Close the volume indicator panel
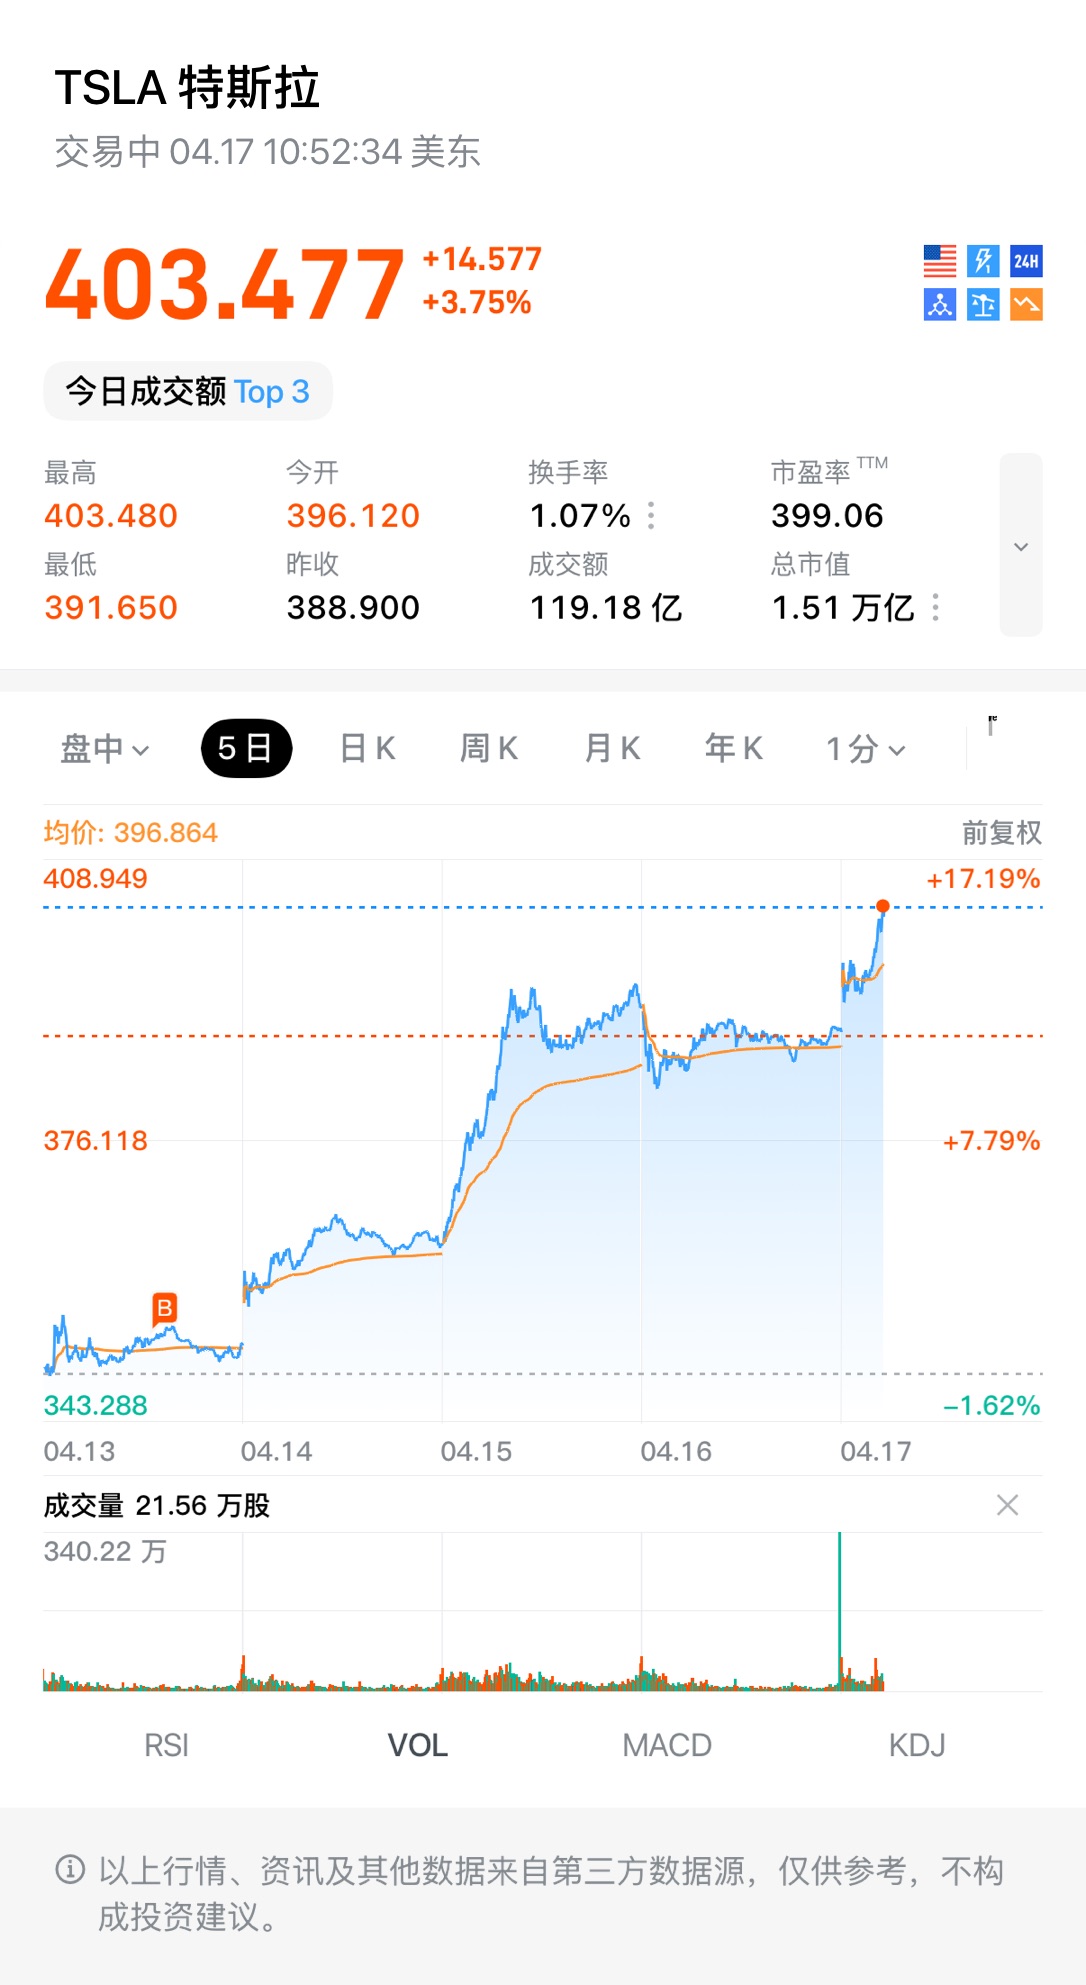This screenshot has width=1086, height=1985. click(x=1007, y=1505)
